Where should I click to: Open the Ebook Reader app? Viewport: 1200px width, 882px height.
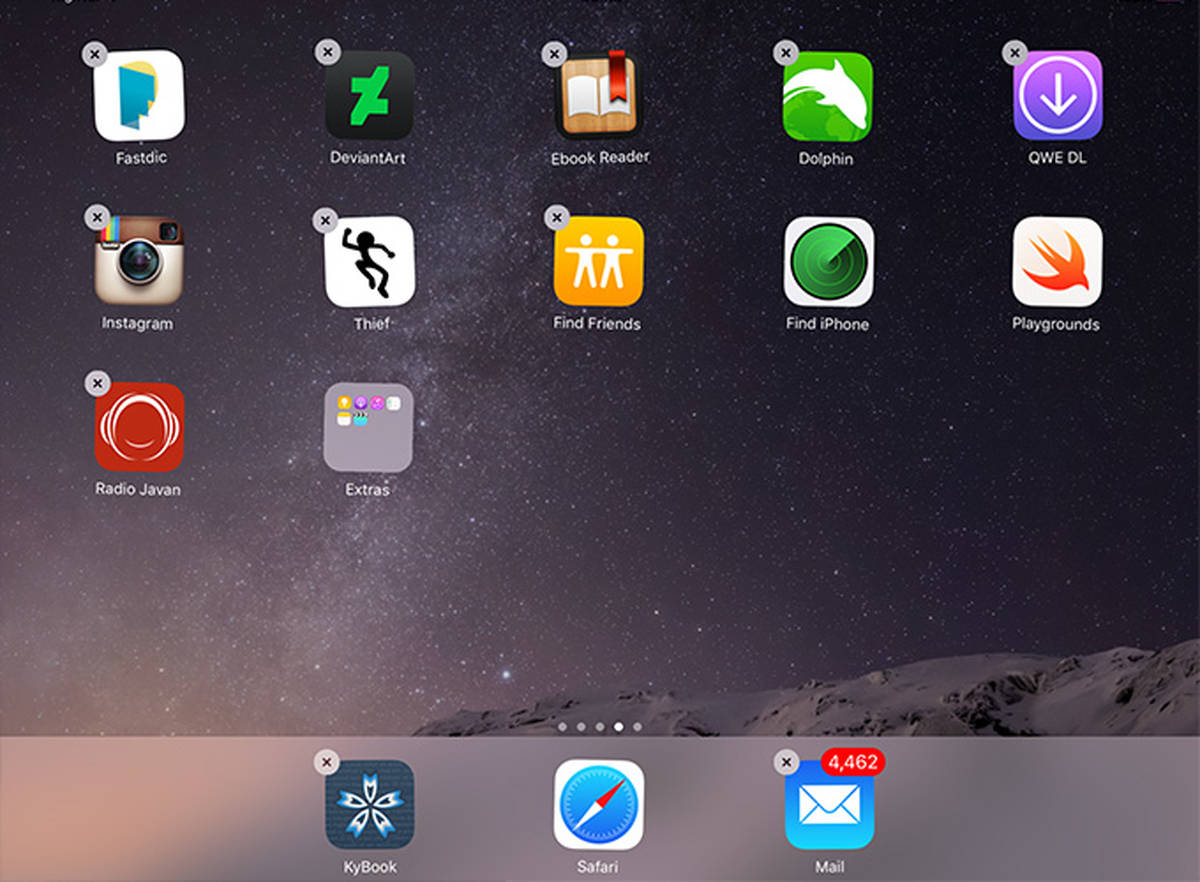(x=599, y=96)
